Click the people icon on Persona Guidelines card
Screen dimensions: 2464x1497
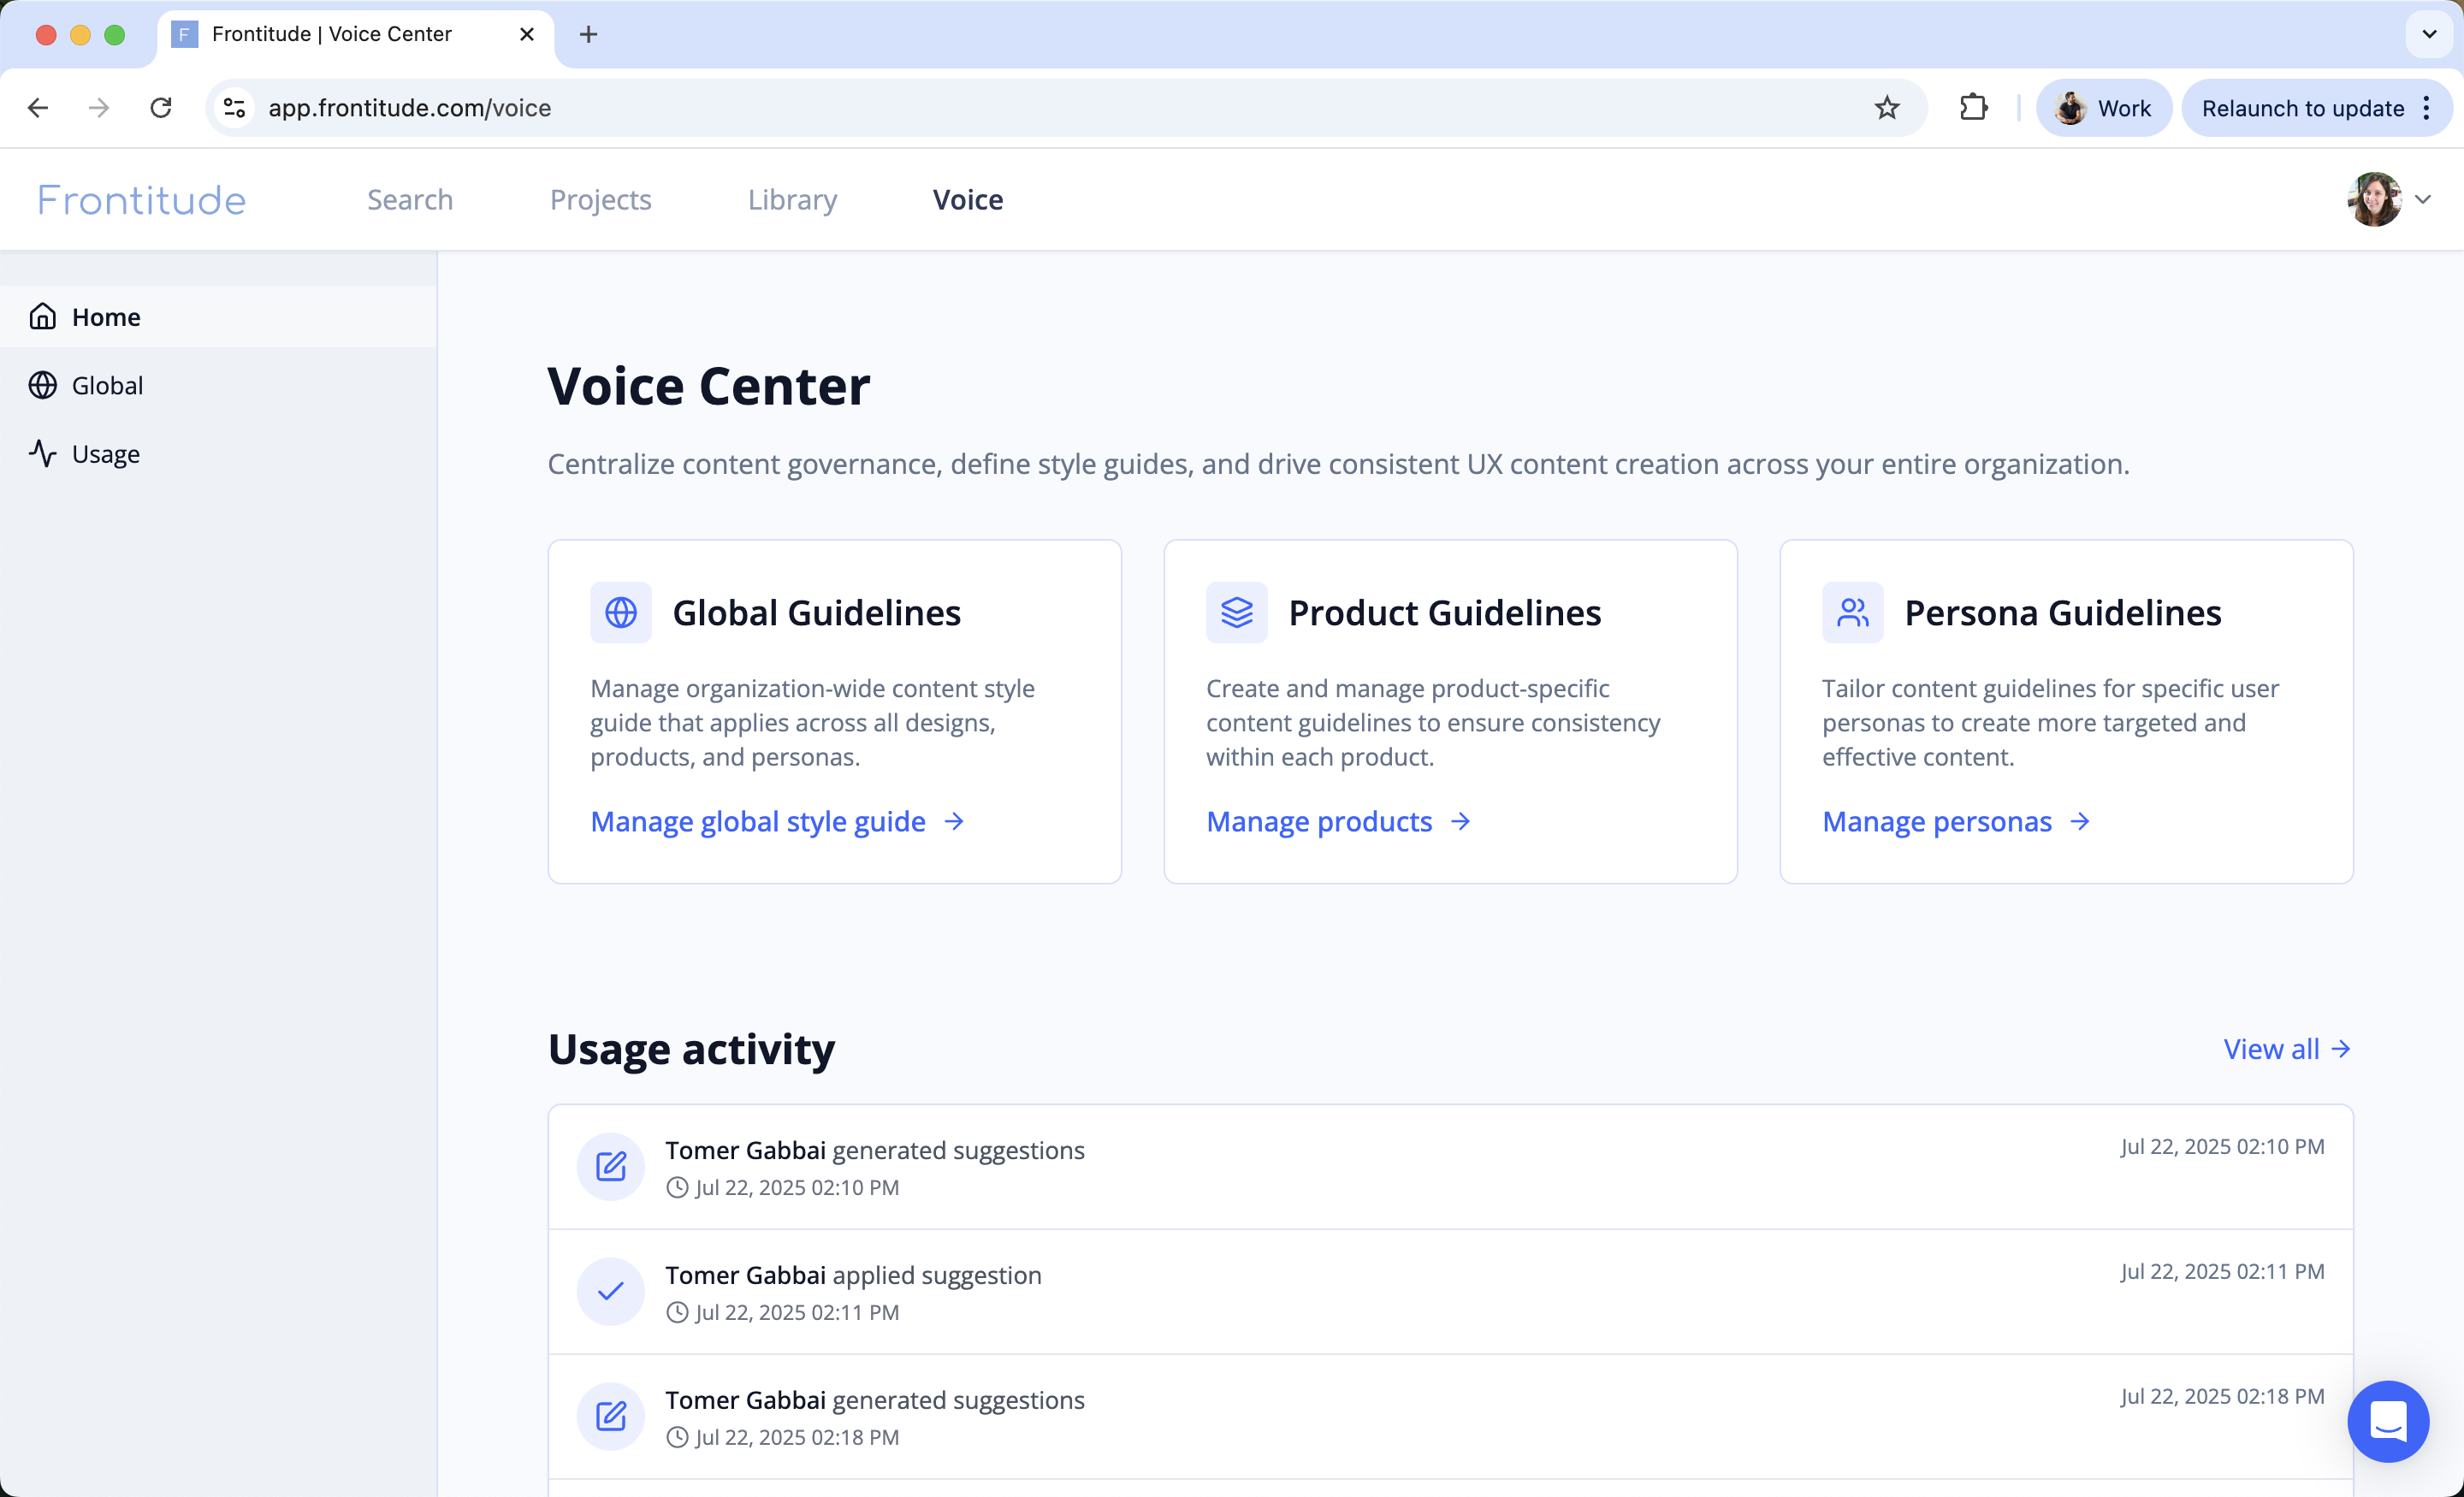1853,612
